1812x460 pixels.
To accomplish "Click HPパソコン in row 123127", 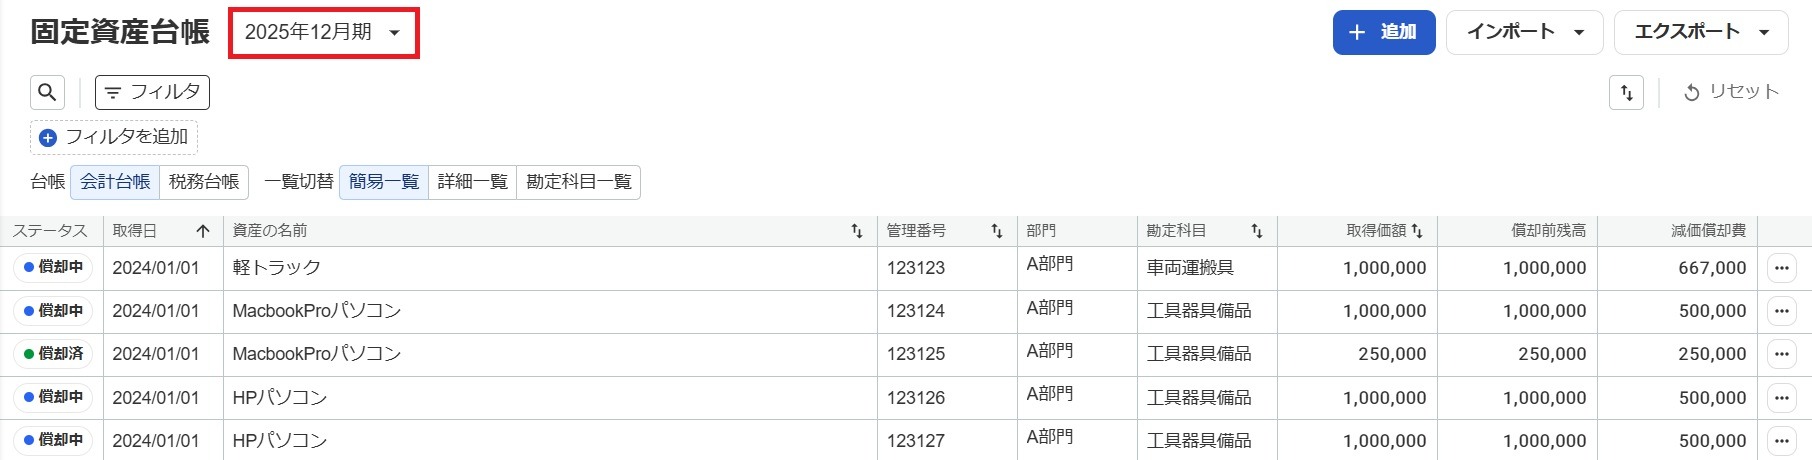I will point(280,440).
